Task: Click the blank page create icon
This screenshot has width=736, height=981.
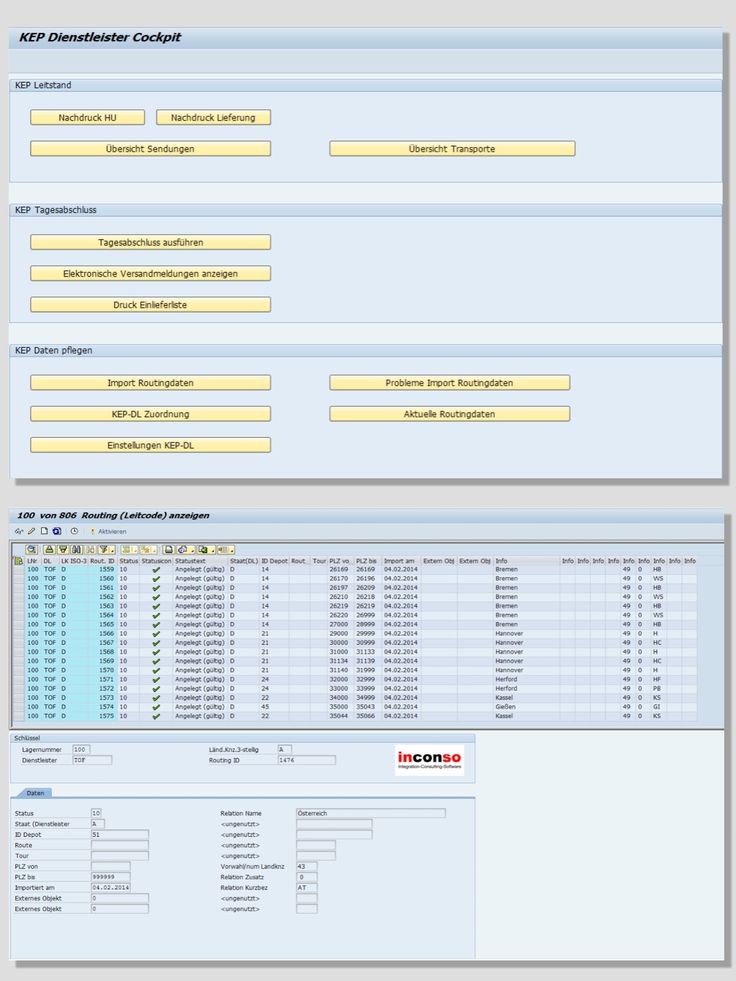Action: pyautogui.click(x=44, y=531)
